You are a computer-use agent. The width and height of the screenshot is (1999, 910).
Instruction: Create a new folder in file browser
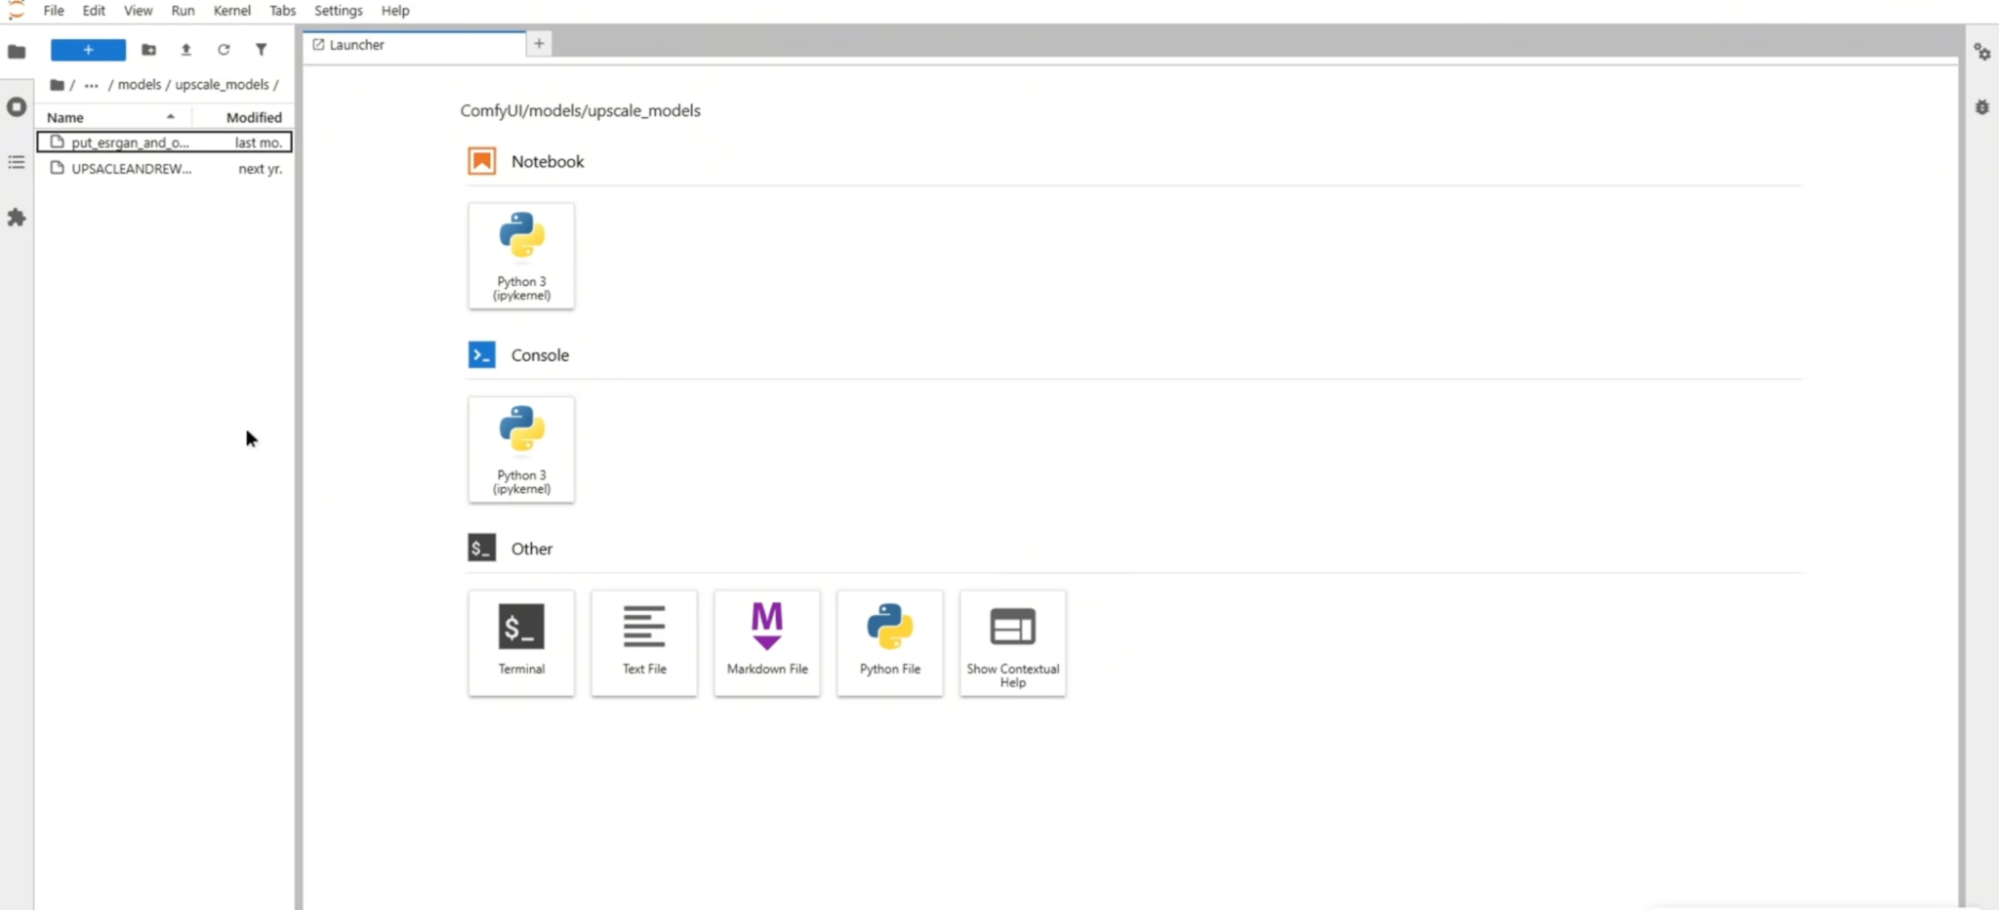pos(149,50)
